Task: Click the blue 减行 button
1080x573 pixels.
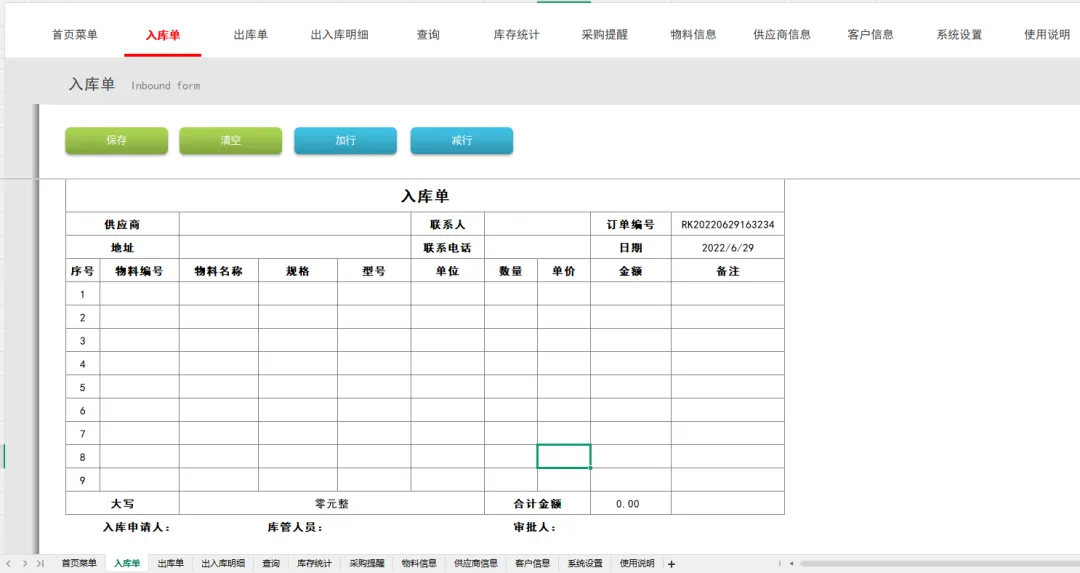Action: [x=461, y=140]
